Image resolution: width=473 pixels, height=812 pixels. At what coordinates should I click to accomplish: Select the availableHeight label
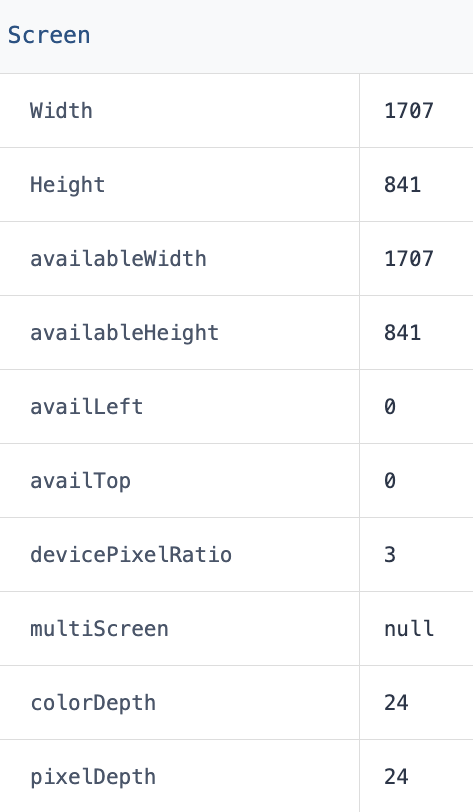point(124,333)
